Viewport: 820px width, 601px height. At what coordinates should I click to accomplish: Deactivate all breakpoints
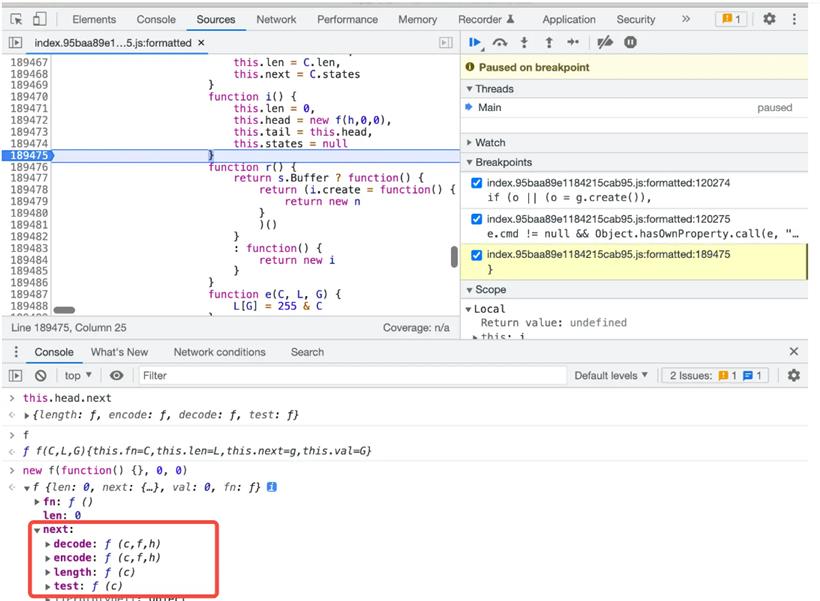coord(605,43)
